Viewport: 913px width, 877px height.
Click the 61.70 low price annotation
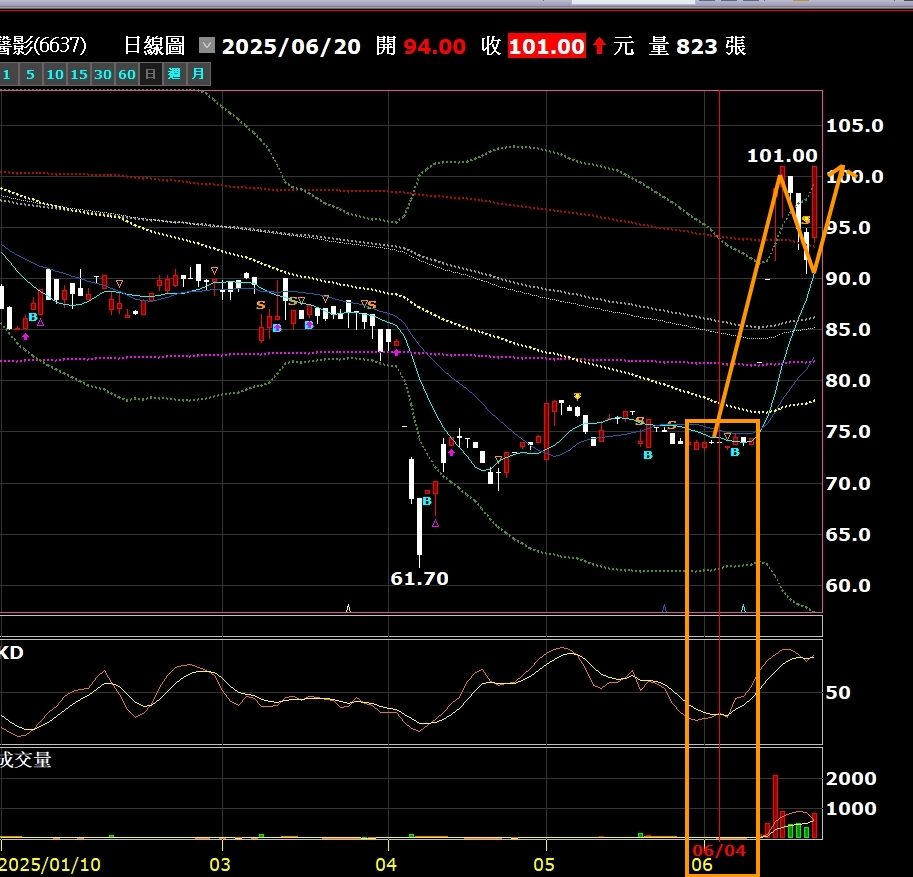[x=419, y=578]
